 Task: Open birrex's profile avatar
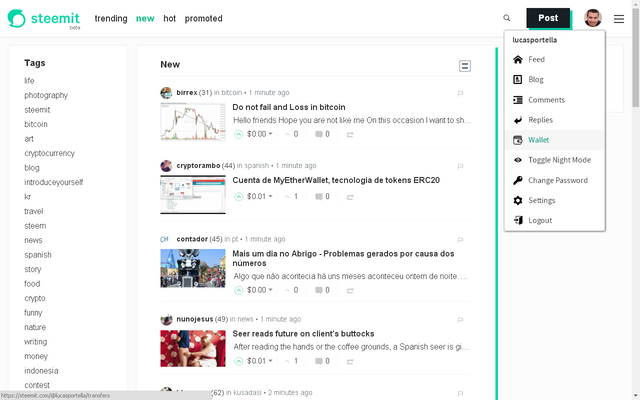click(166, 93)
